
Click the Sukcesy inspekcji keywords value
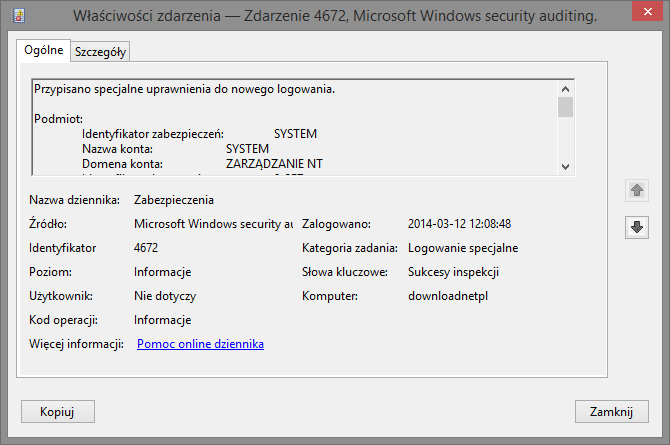pos(453,272)
